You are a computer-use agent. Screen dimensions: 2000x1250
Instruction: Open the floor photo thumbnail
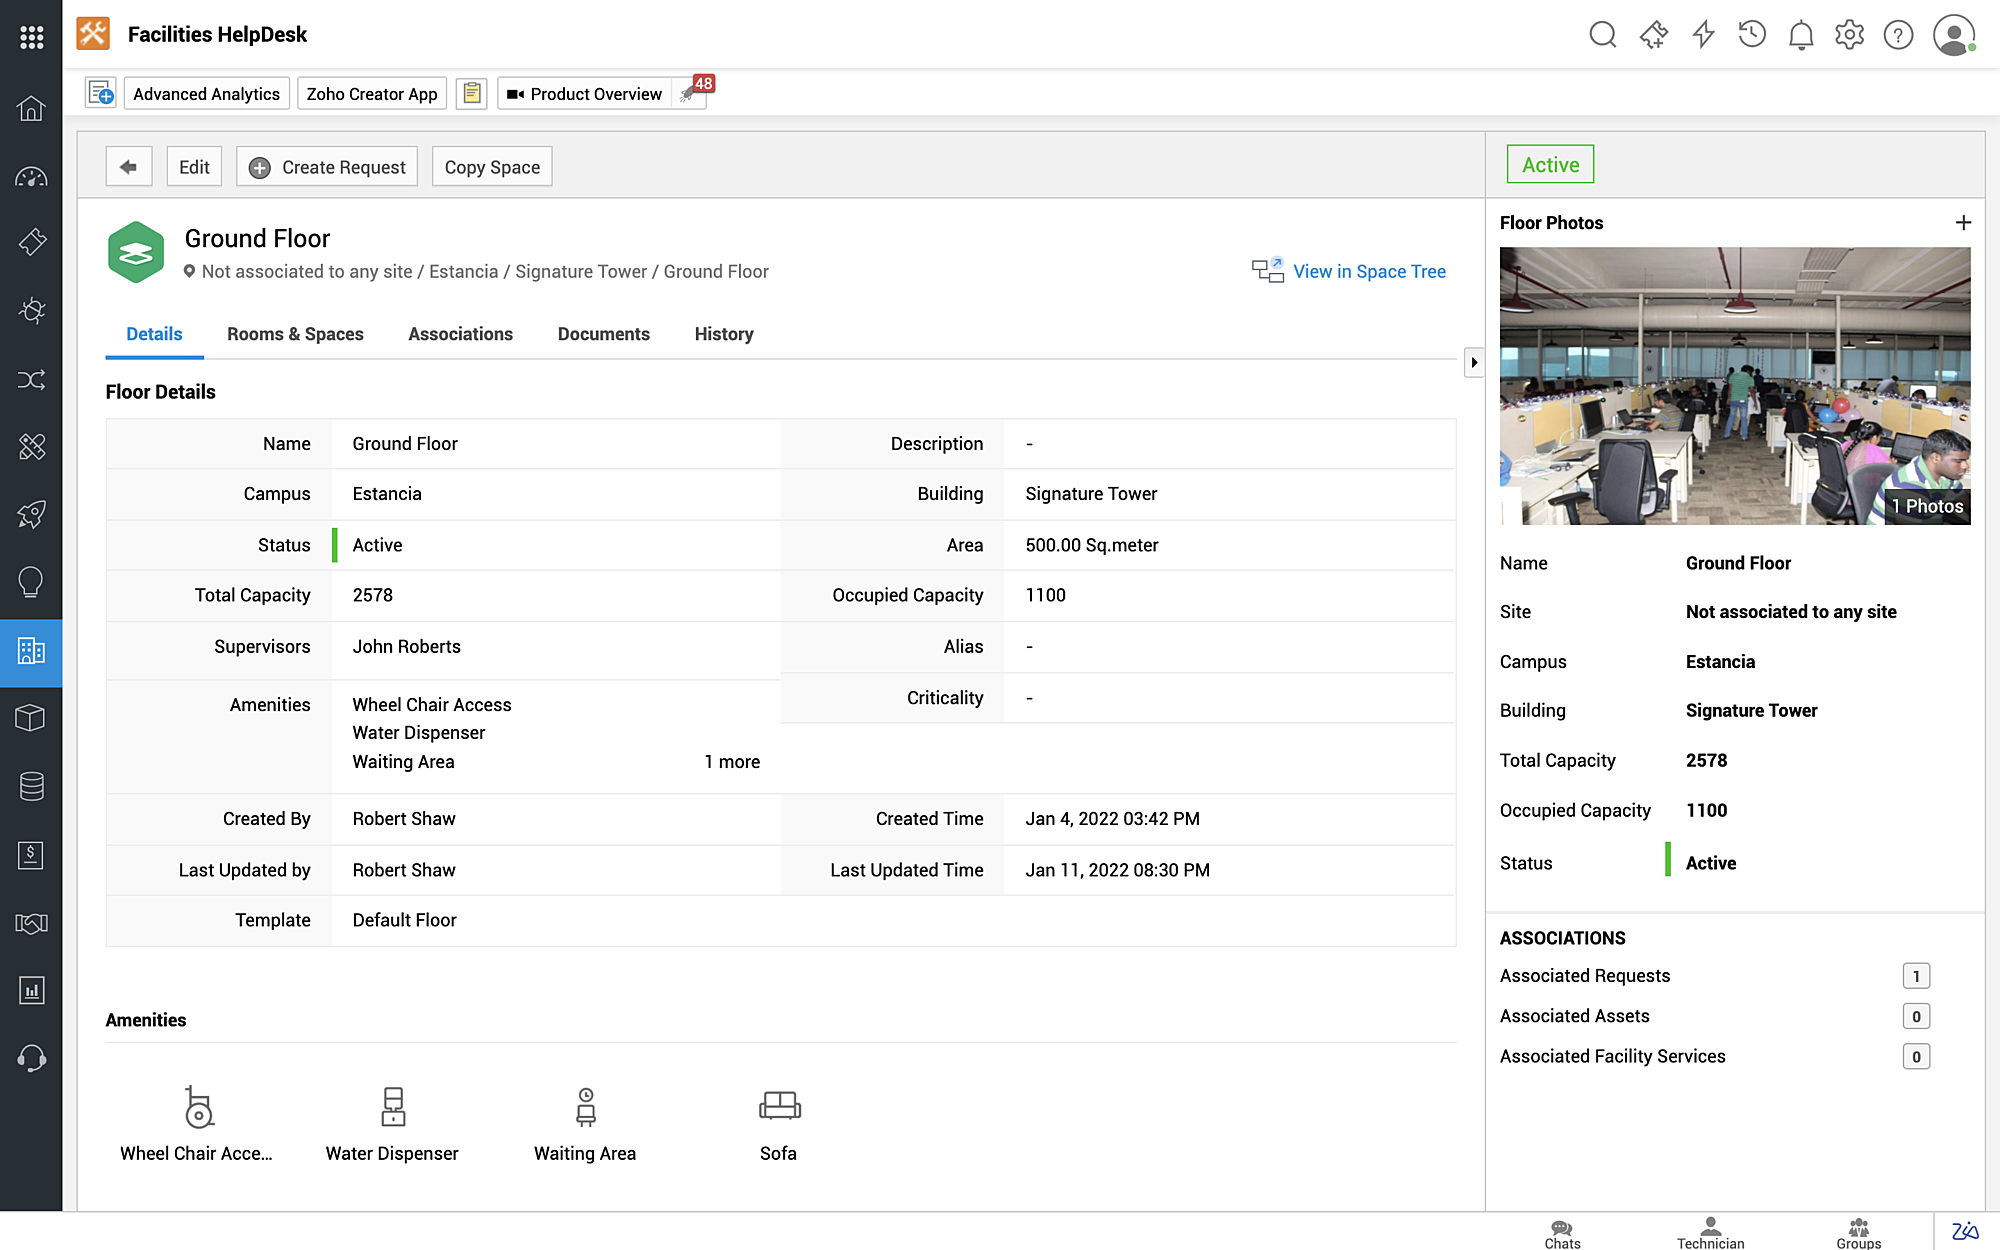[x=1734, y=386]
